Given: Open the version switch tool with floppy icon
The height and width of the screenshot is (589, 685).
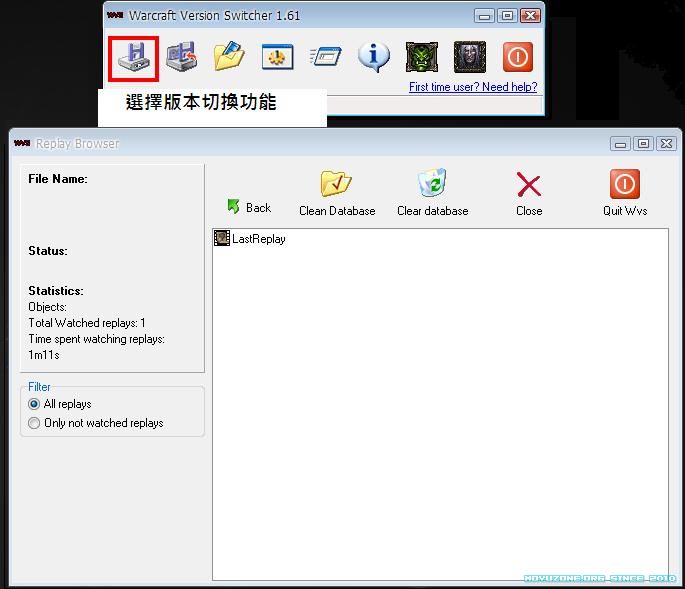Looking at the screenshot, I should (x=134, y=58).
